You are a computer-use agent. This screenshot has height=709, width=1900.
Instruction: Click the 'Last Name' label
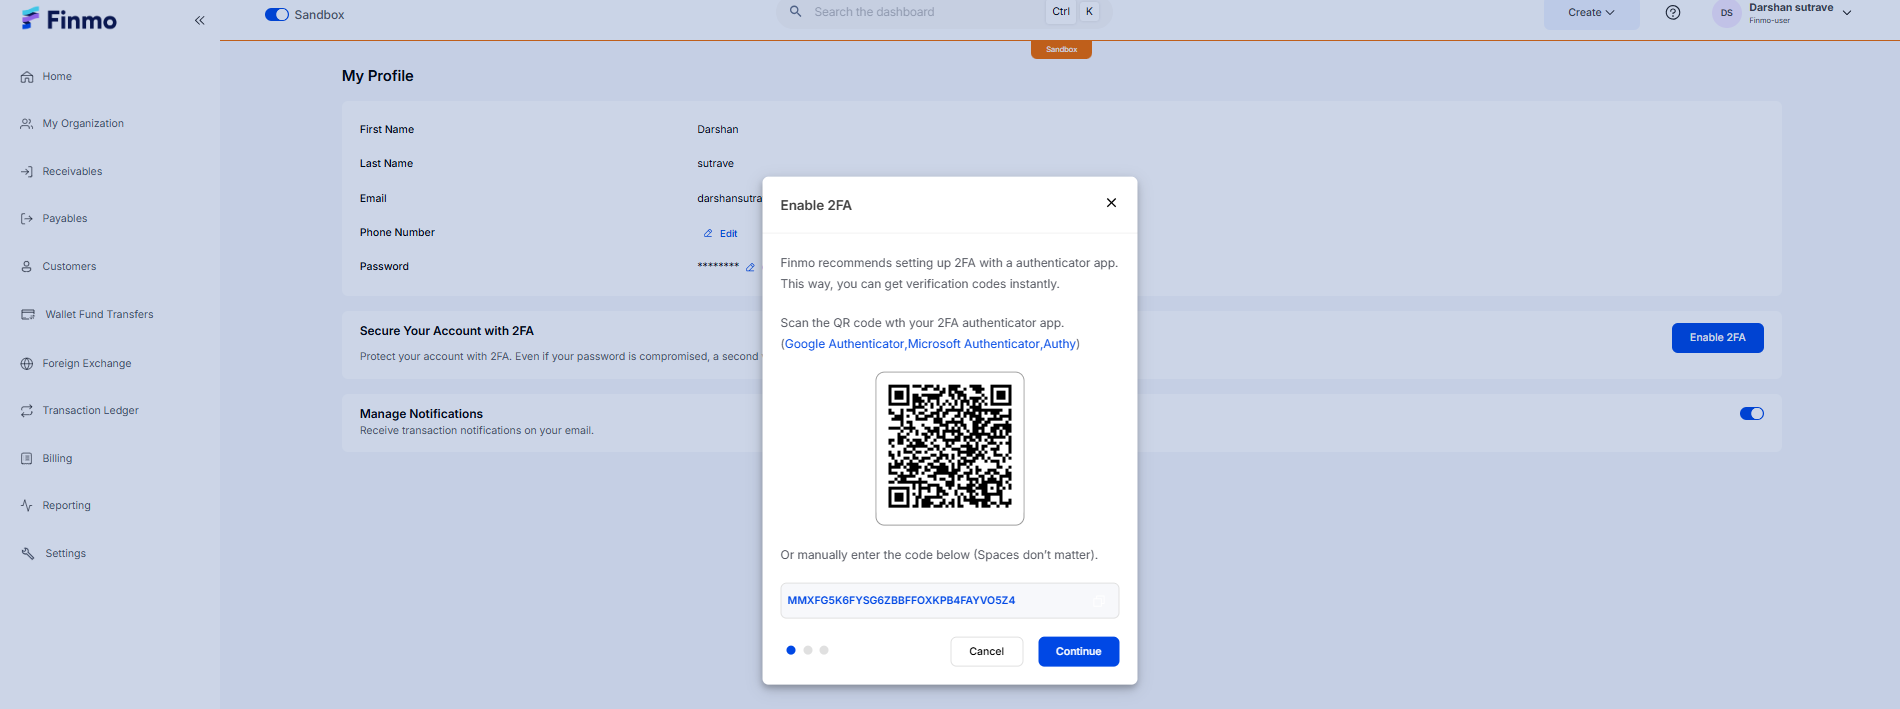[x=386, y=164]
